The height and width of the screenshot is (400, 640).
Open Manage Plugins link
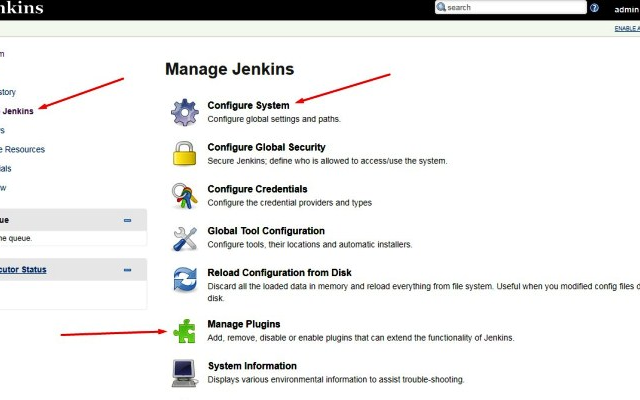(x=244, y=324)
